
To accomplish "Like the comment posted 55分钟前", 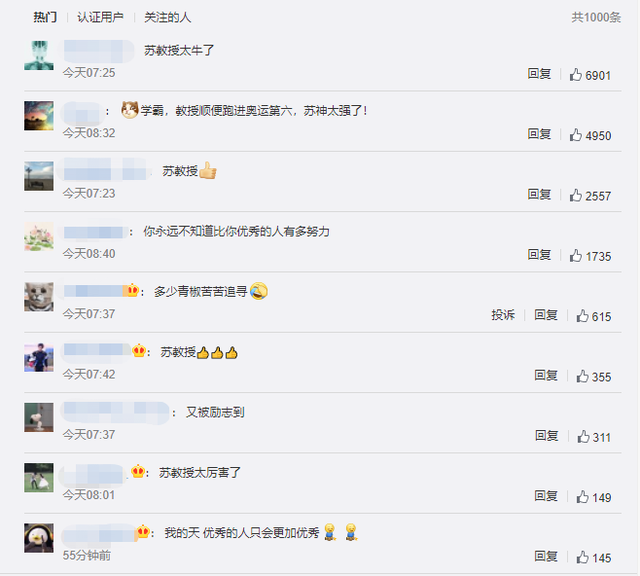I will point(582,557).
